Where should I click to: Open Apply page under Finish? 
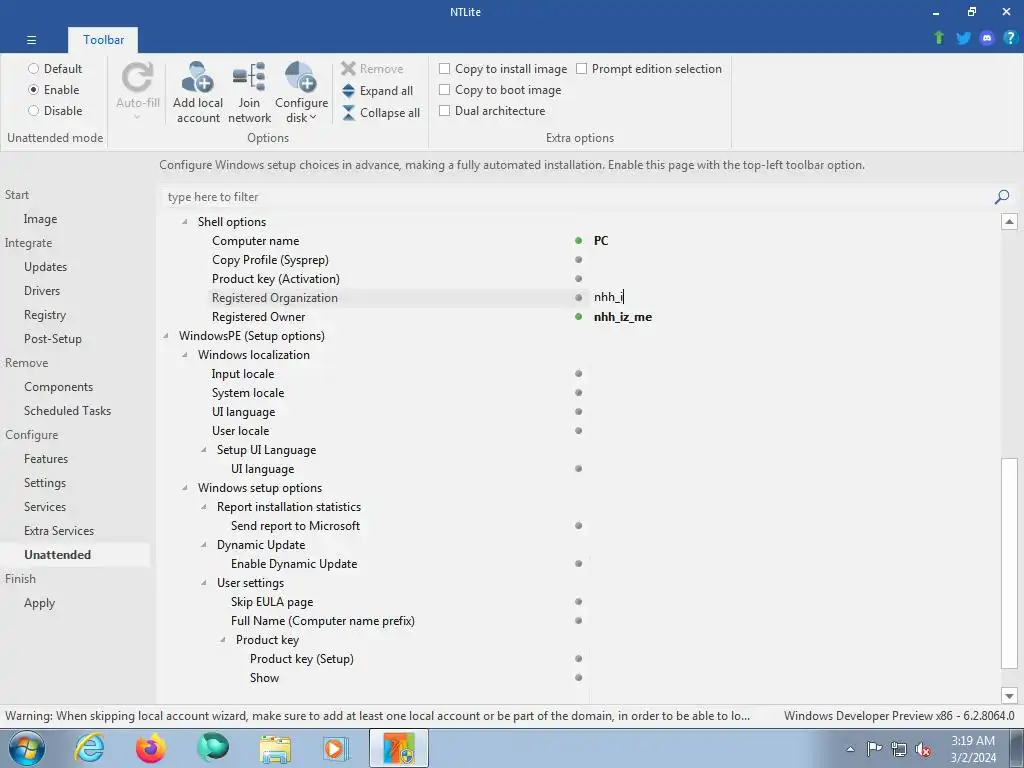39,603
